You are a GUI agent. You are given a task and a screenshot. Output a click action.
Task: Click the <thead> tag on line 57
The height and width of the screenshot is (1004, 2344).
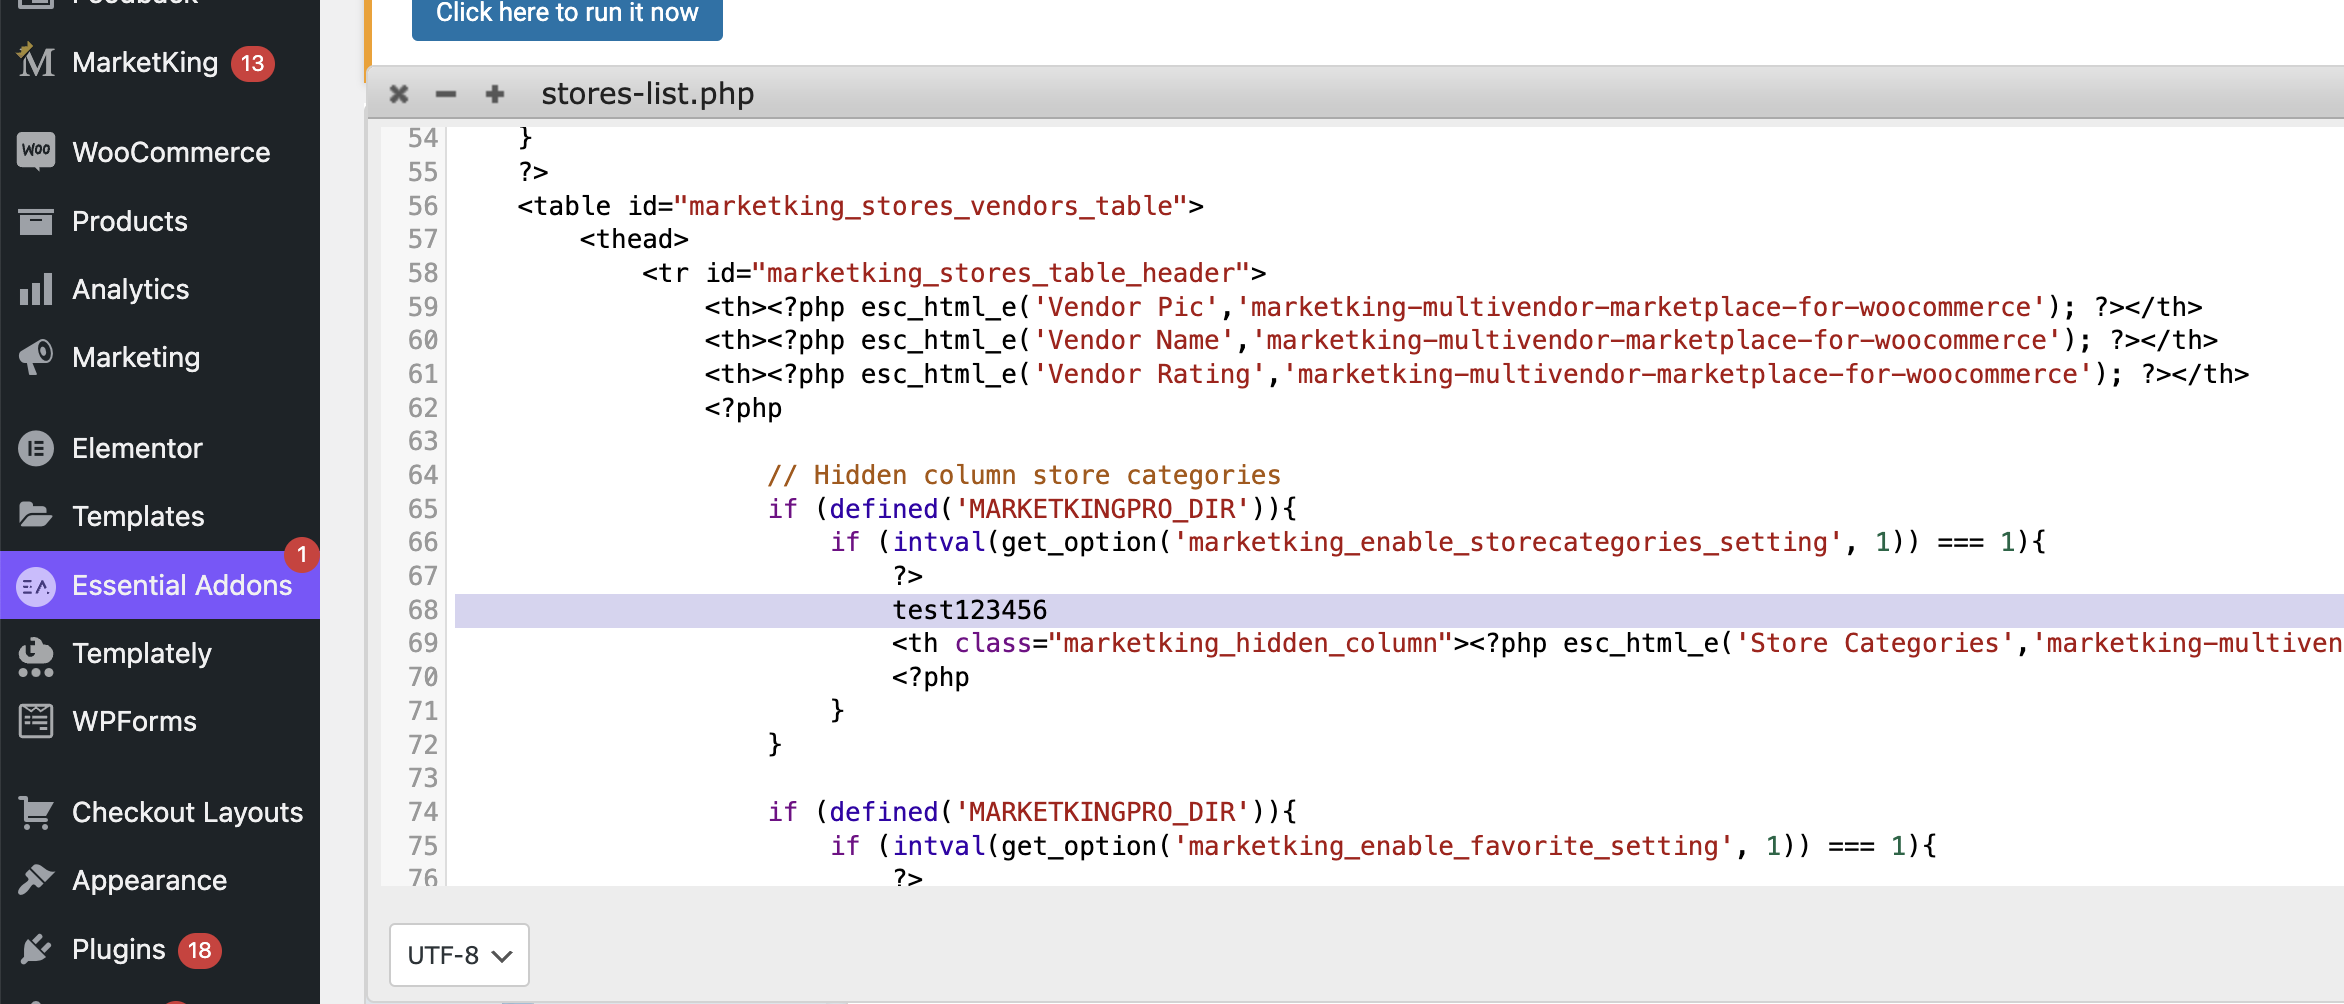coord(634,239)
